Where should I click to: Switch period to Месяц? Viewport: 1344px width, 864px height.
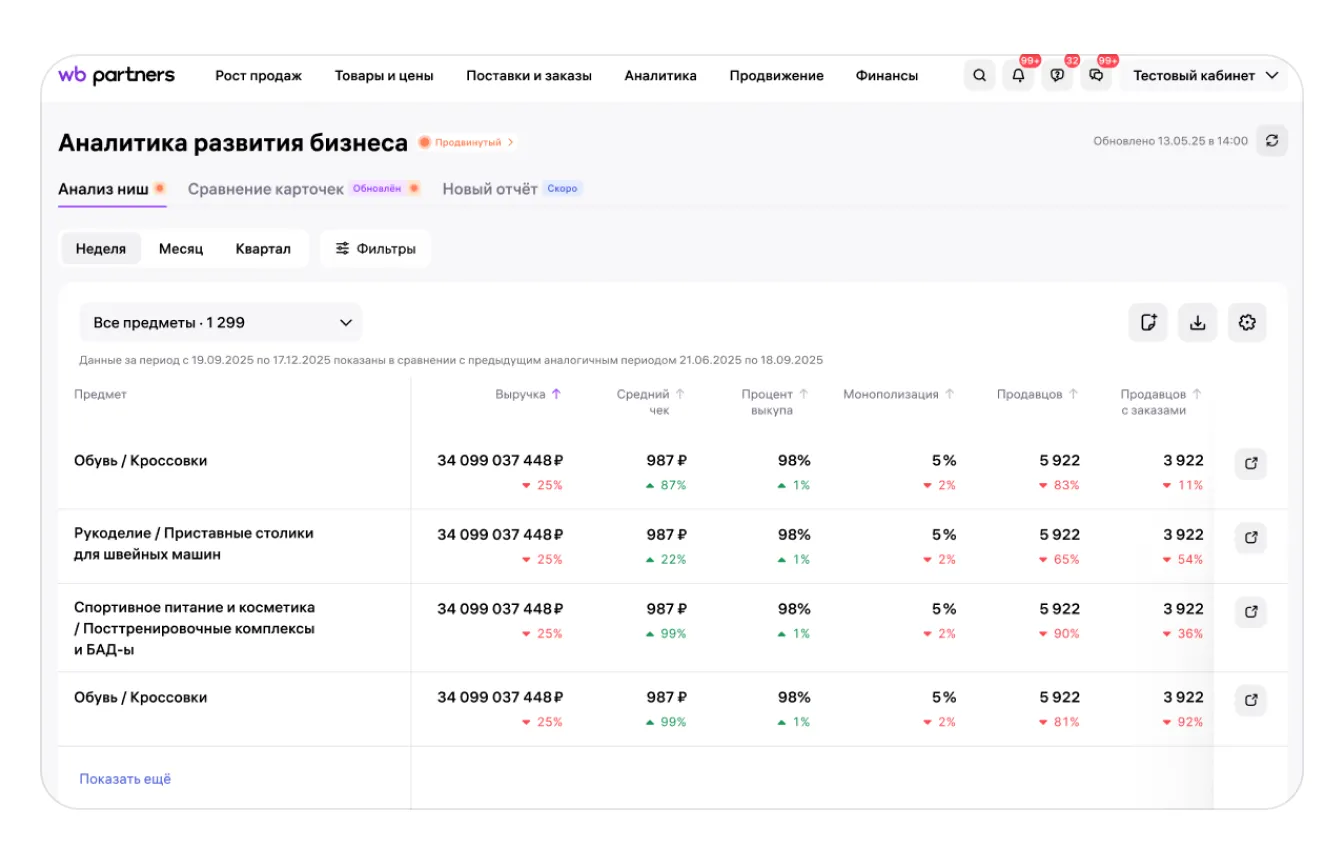181,249
